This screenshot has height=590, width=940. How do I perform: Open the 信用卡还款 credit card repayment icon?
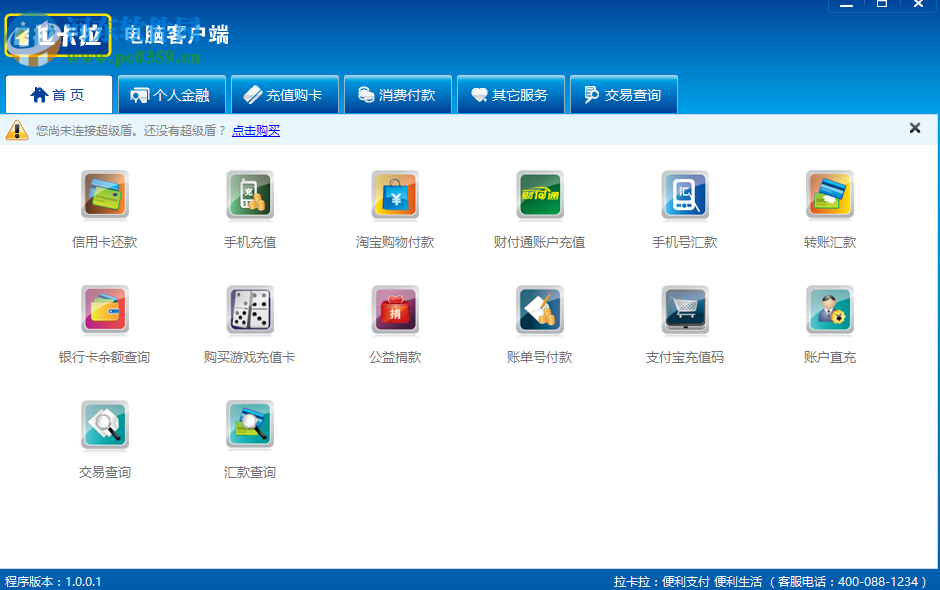[x=105, y=195]
